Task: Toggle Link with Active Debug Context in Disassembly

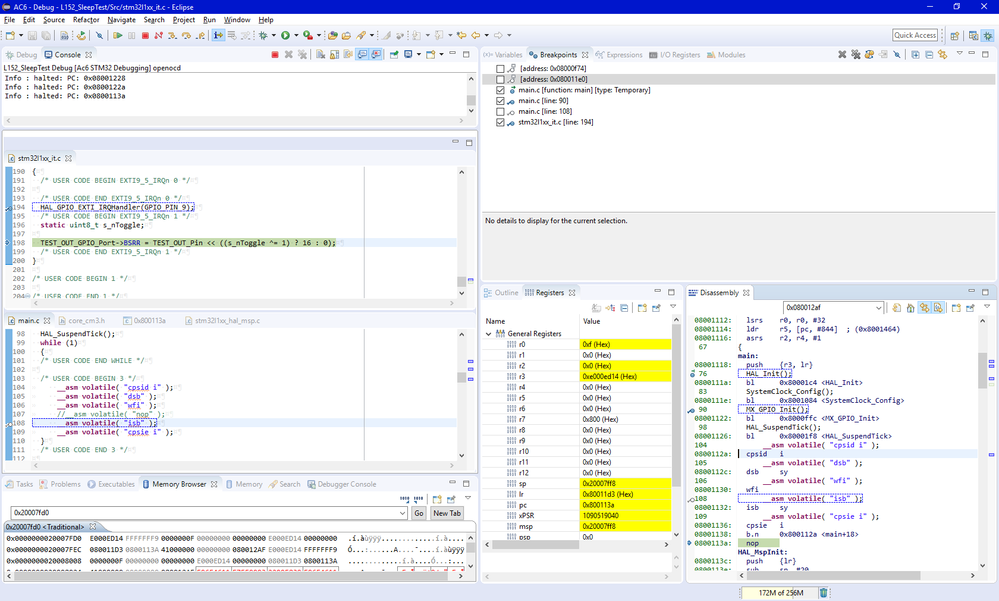Action: (x=924, y=308)
